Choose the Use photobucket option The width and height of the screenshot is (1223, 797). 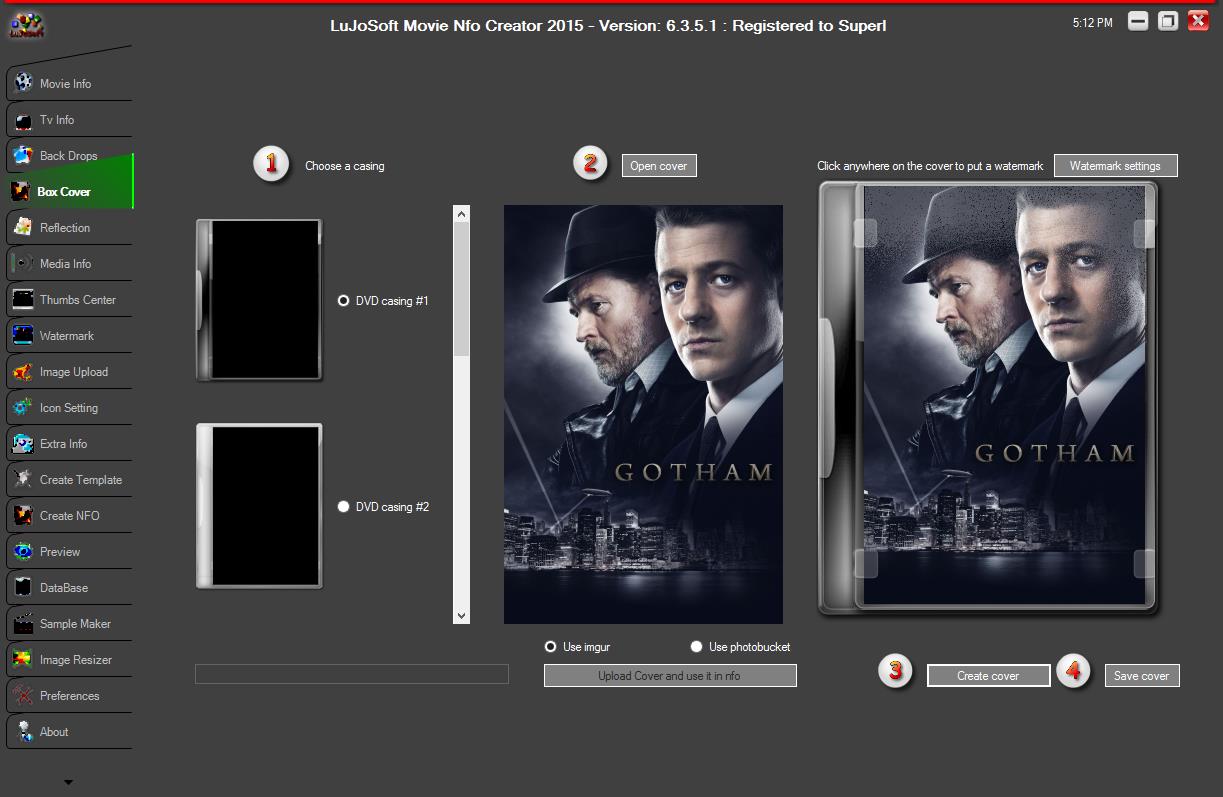(697, 647)
